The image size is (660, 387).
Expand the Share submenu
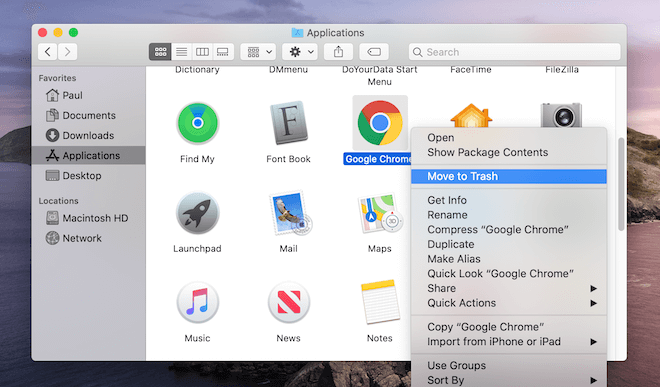[509, 288]
